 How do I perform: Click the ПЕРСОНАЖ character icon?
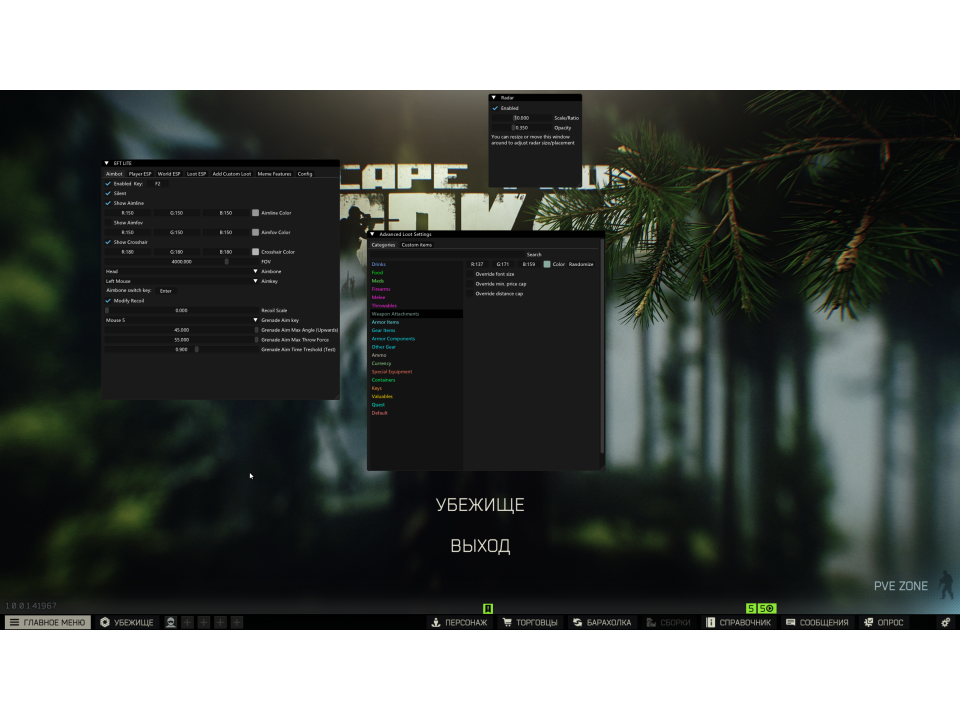point(436,623)
